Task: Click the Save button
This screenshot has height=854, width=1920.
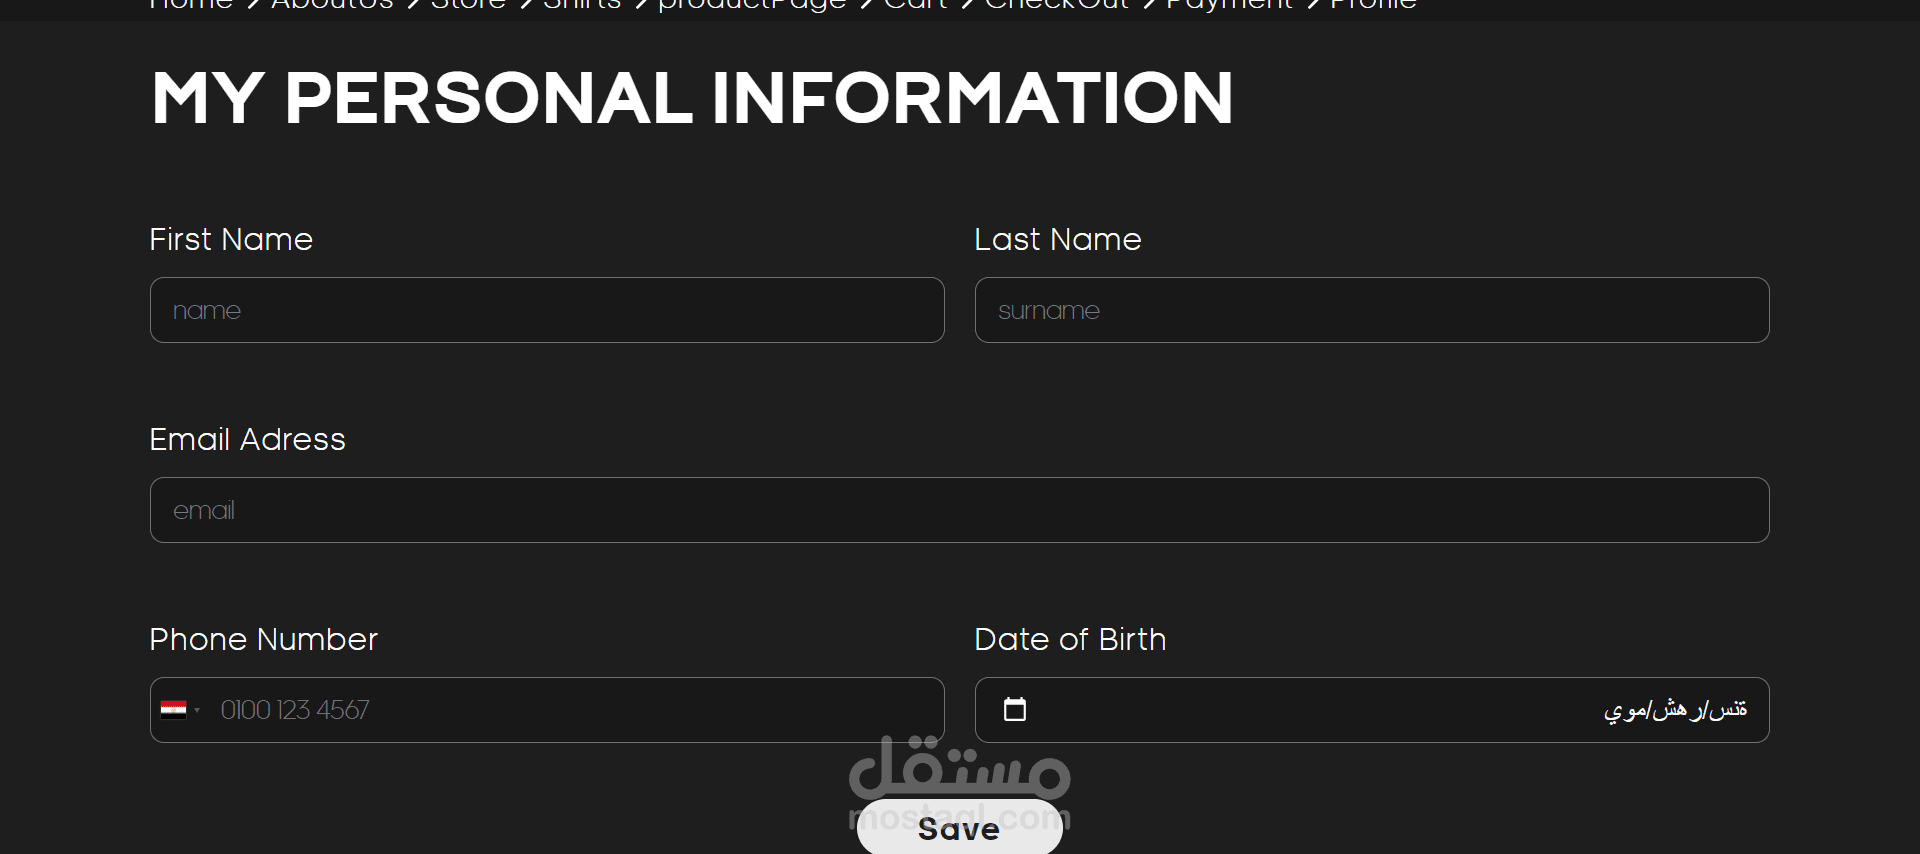Action: pyautogui.click(x=960, y=828)
